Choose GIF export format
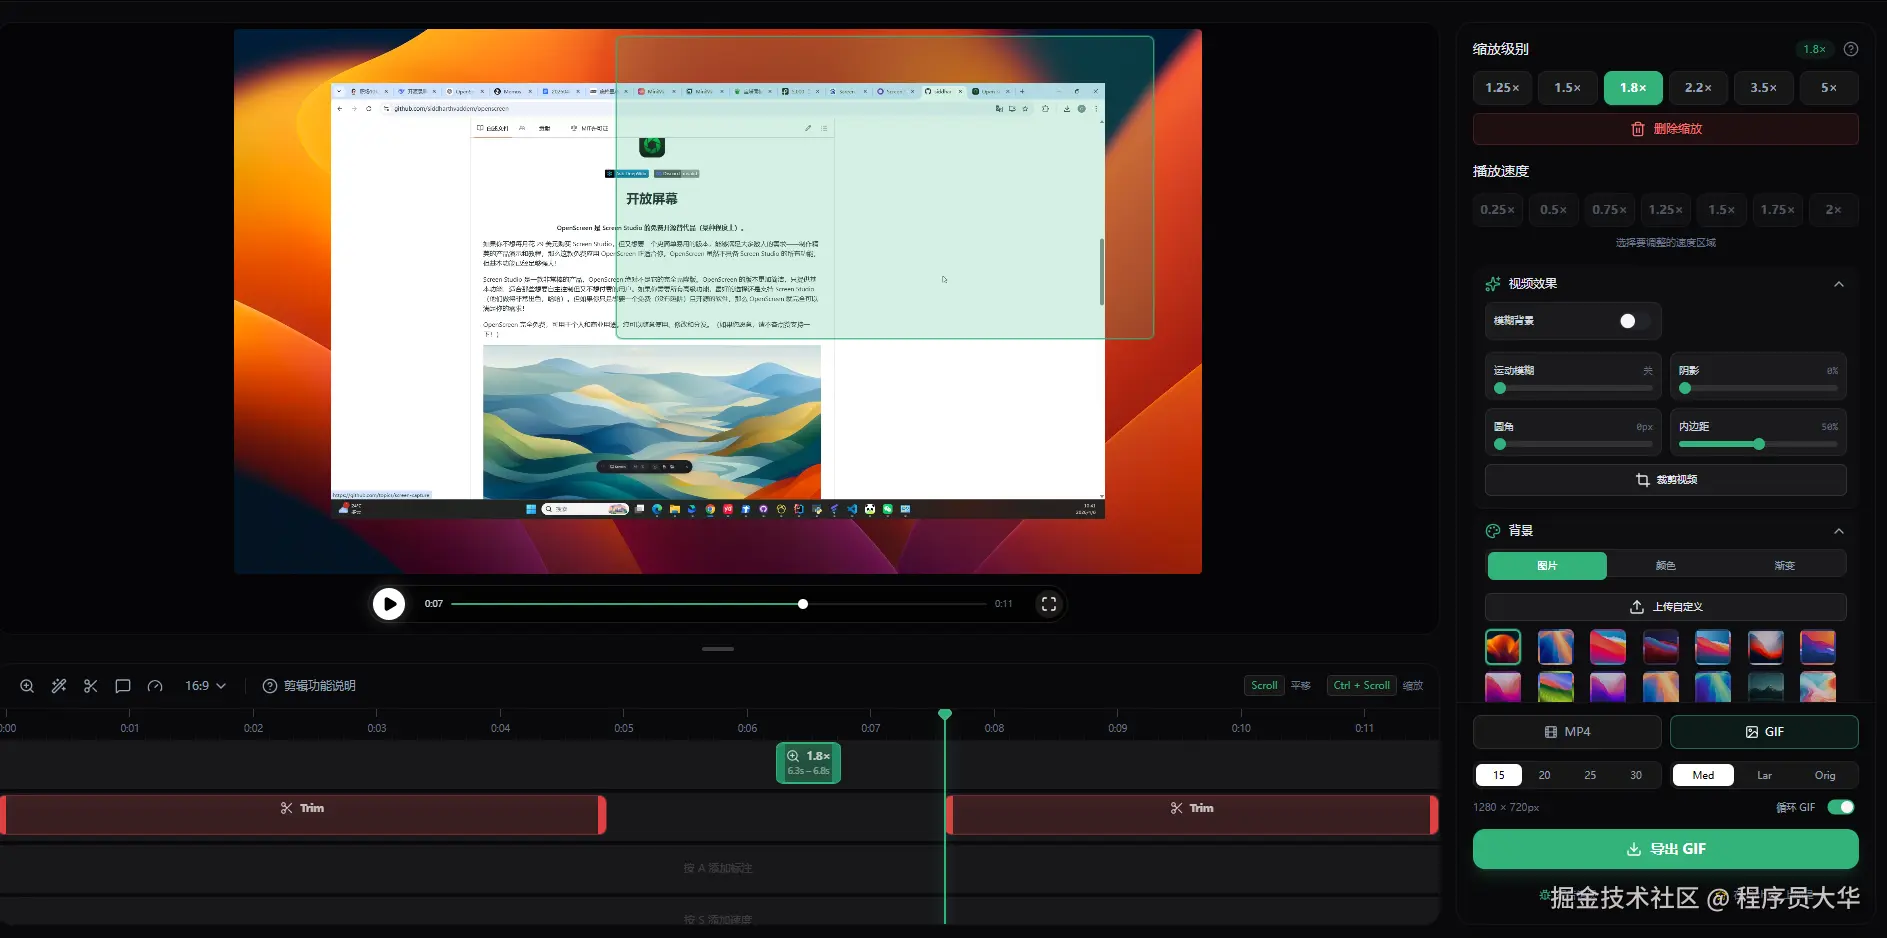The width and height of the screenshot is (1887, 938). tap(1764, 732)
